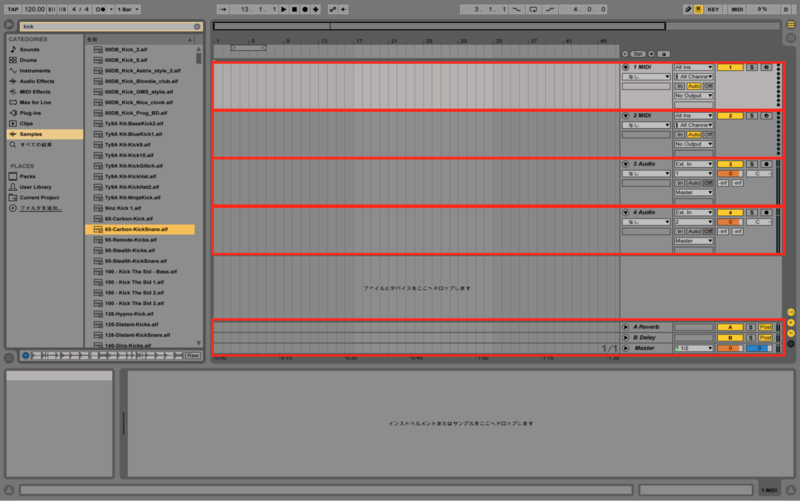800x501 pixels.
Task: Open the Packs place
Action: pos(27,177)
